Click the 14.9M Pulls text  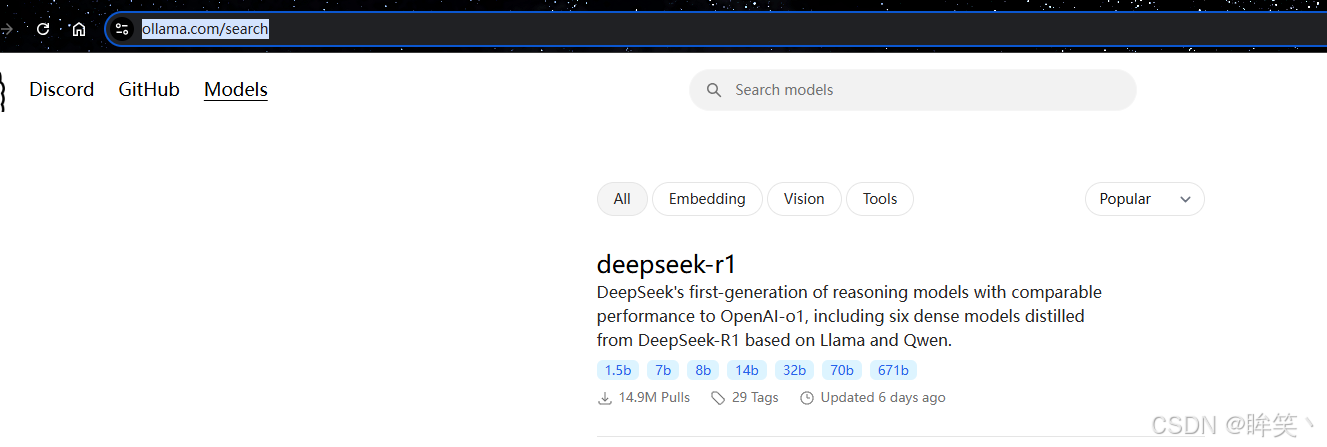click(654, 398)
